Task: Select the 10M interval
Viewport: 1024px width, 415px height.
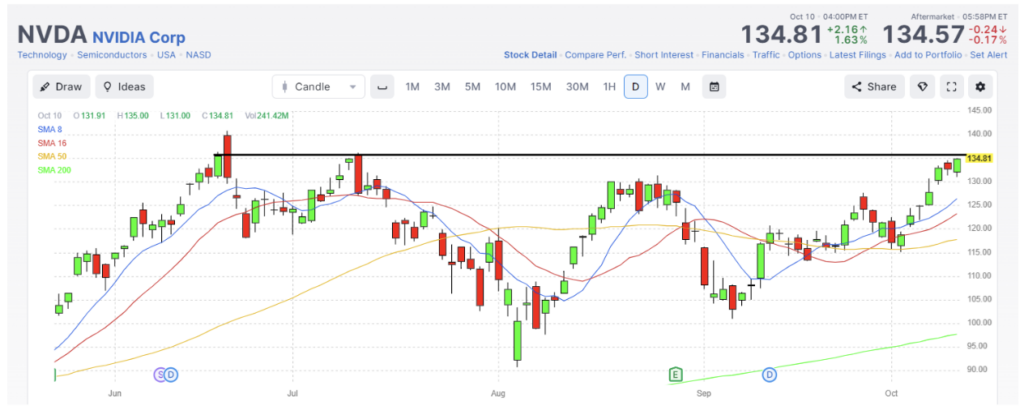Action: [x=505, y=87]
